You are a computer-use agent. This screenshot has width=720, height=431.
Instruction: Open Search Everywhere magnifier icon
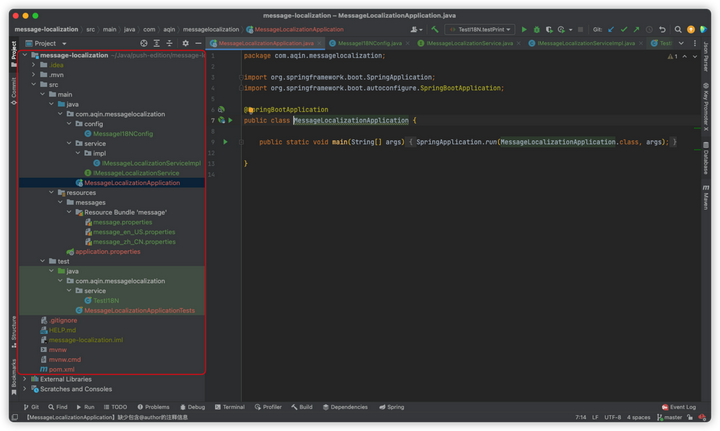click(677, 29)
